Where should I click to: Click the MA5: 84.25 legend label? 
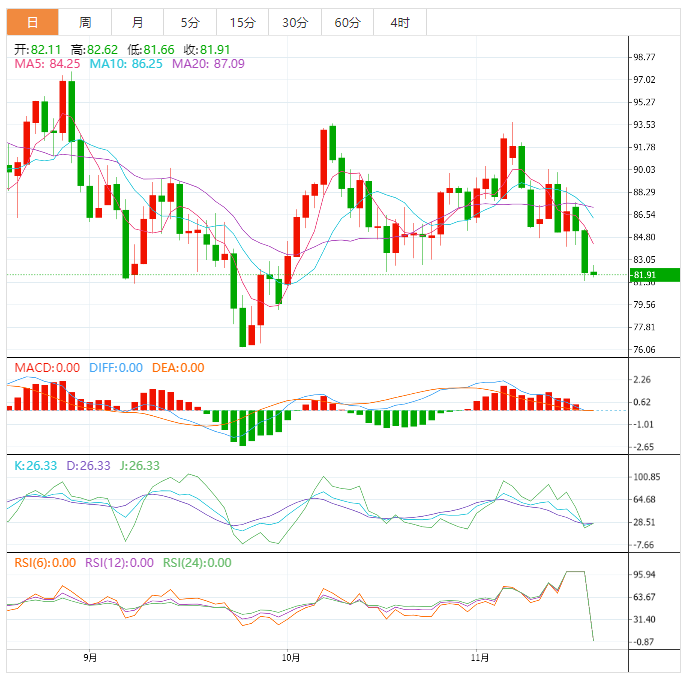(48, 64)
